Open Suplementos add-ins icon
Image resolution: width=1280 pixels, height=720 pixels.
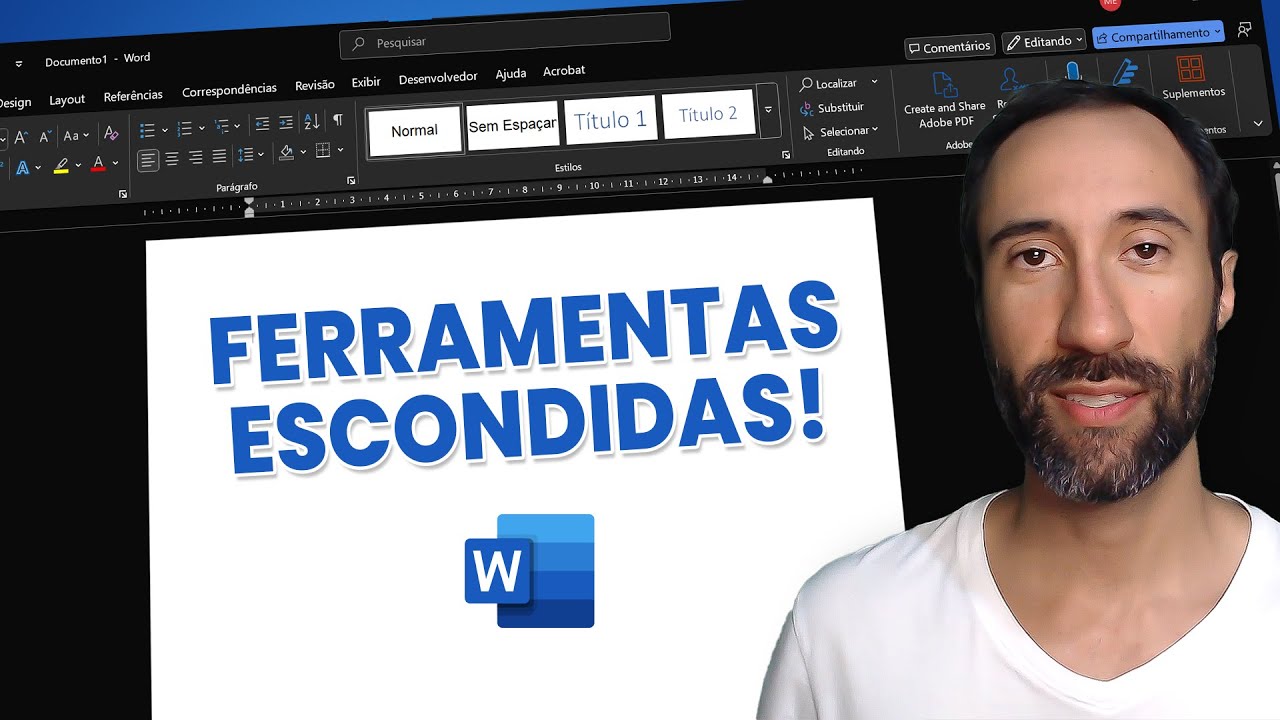[1192, 76]
